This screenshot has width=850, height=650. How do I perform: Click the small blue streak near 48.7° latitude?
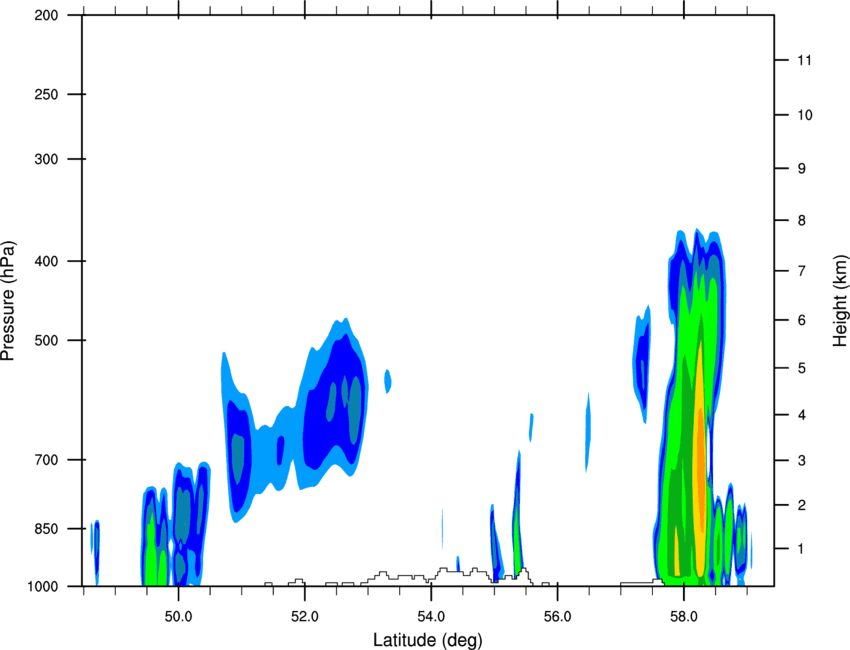coord(96,552)
